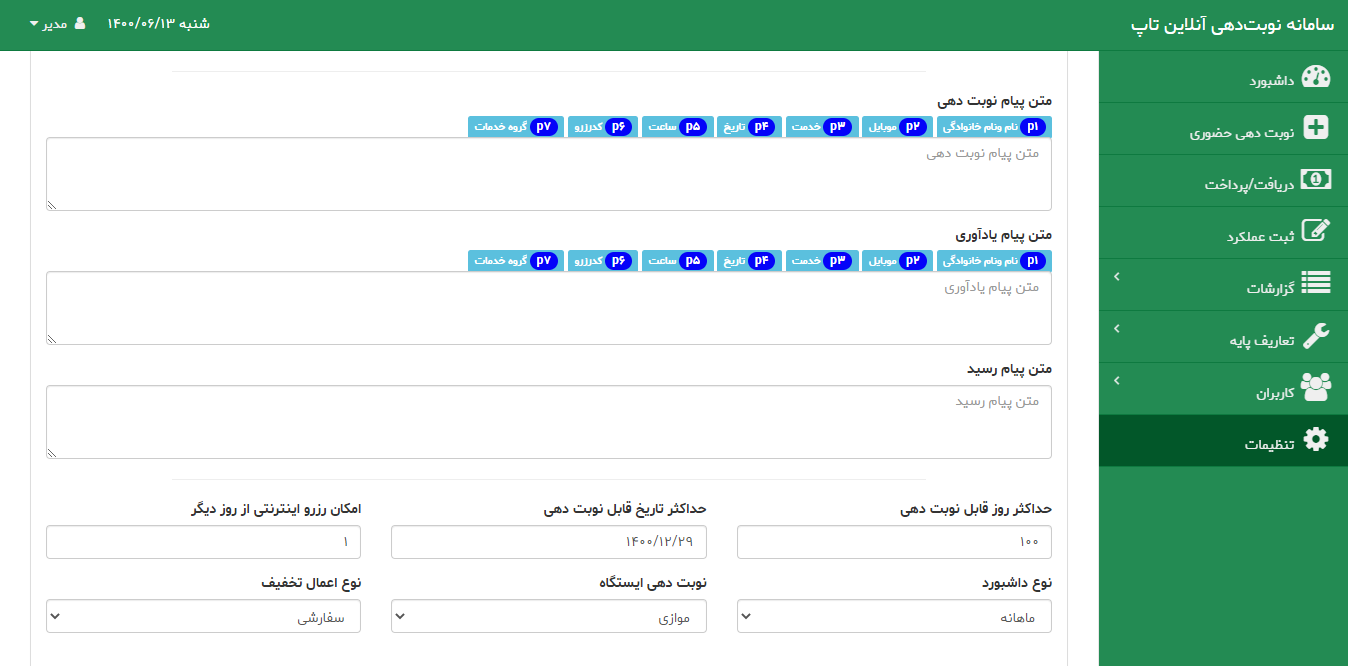Click the امکان رزرو اینترنتی از روز دیگر field
Screen dimensions: 1348x666
click(203, 542)
